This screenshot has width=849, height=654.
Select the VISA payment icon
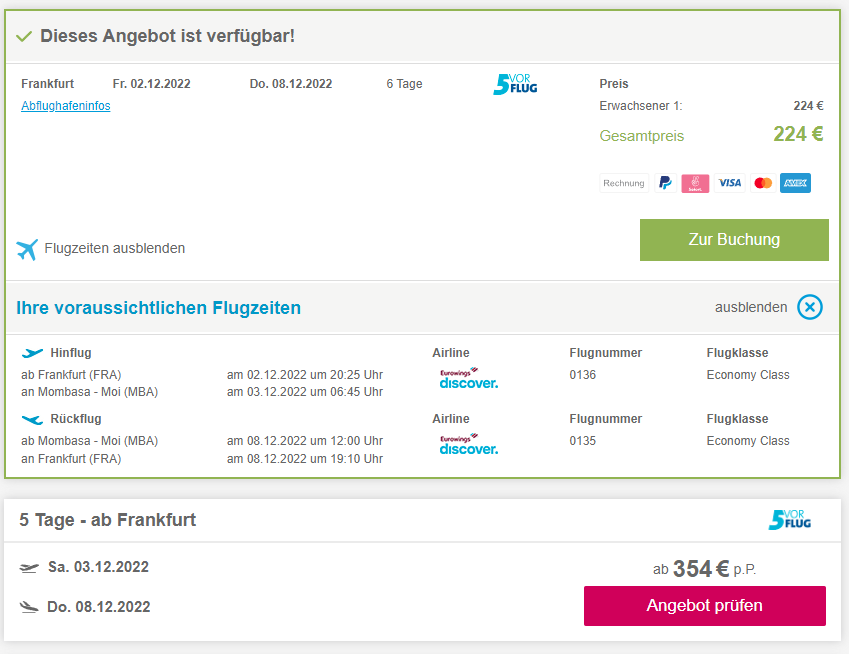coord(729,183)
